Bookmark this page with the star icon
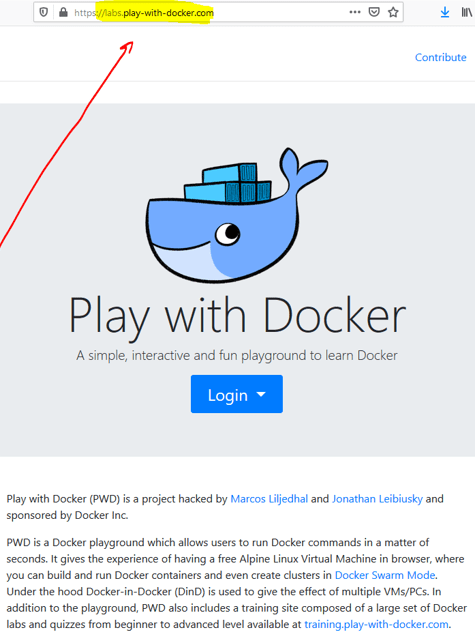The width and height of the screenshot is (475, 643). (x=393, y=12)
